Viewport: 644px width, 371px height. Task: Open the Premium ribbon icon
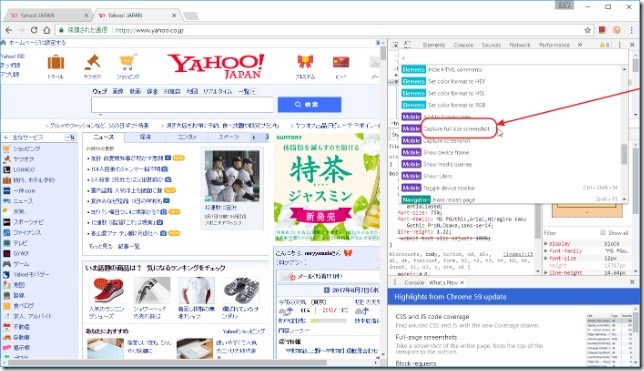tap(305, 62)
